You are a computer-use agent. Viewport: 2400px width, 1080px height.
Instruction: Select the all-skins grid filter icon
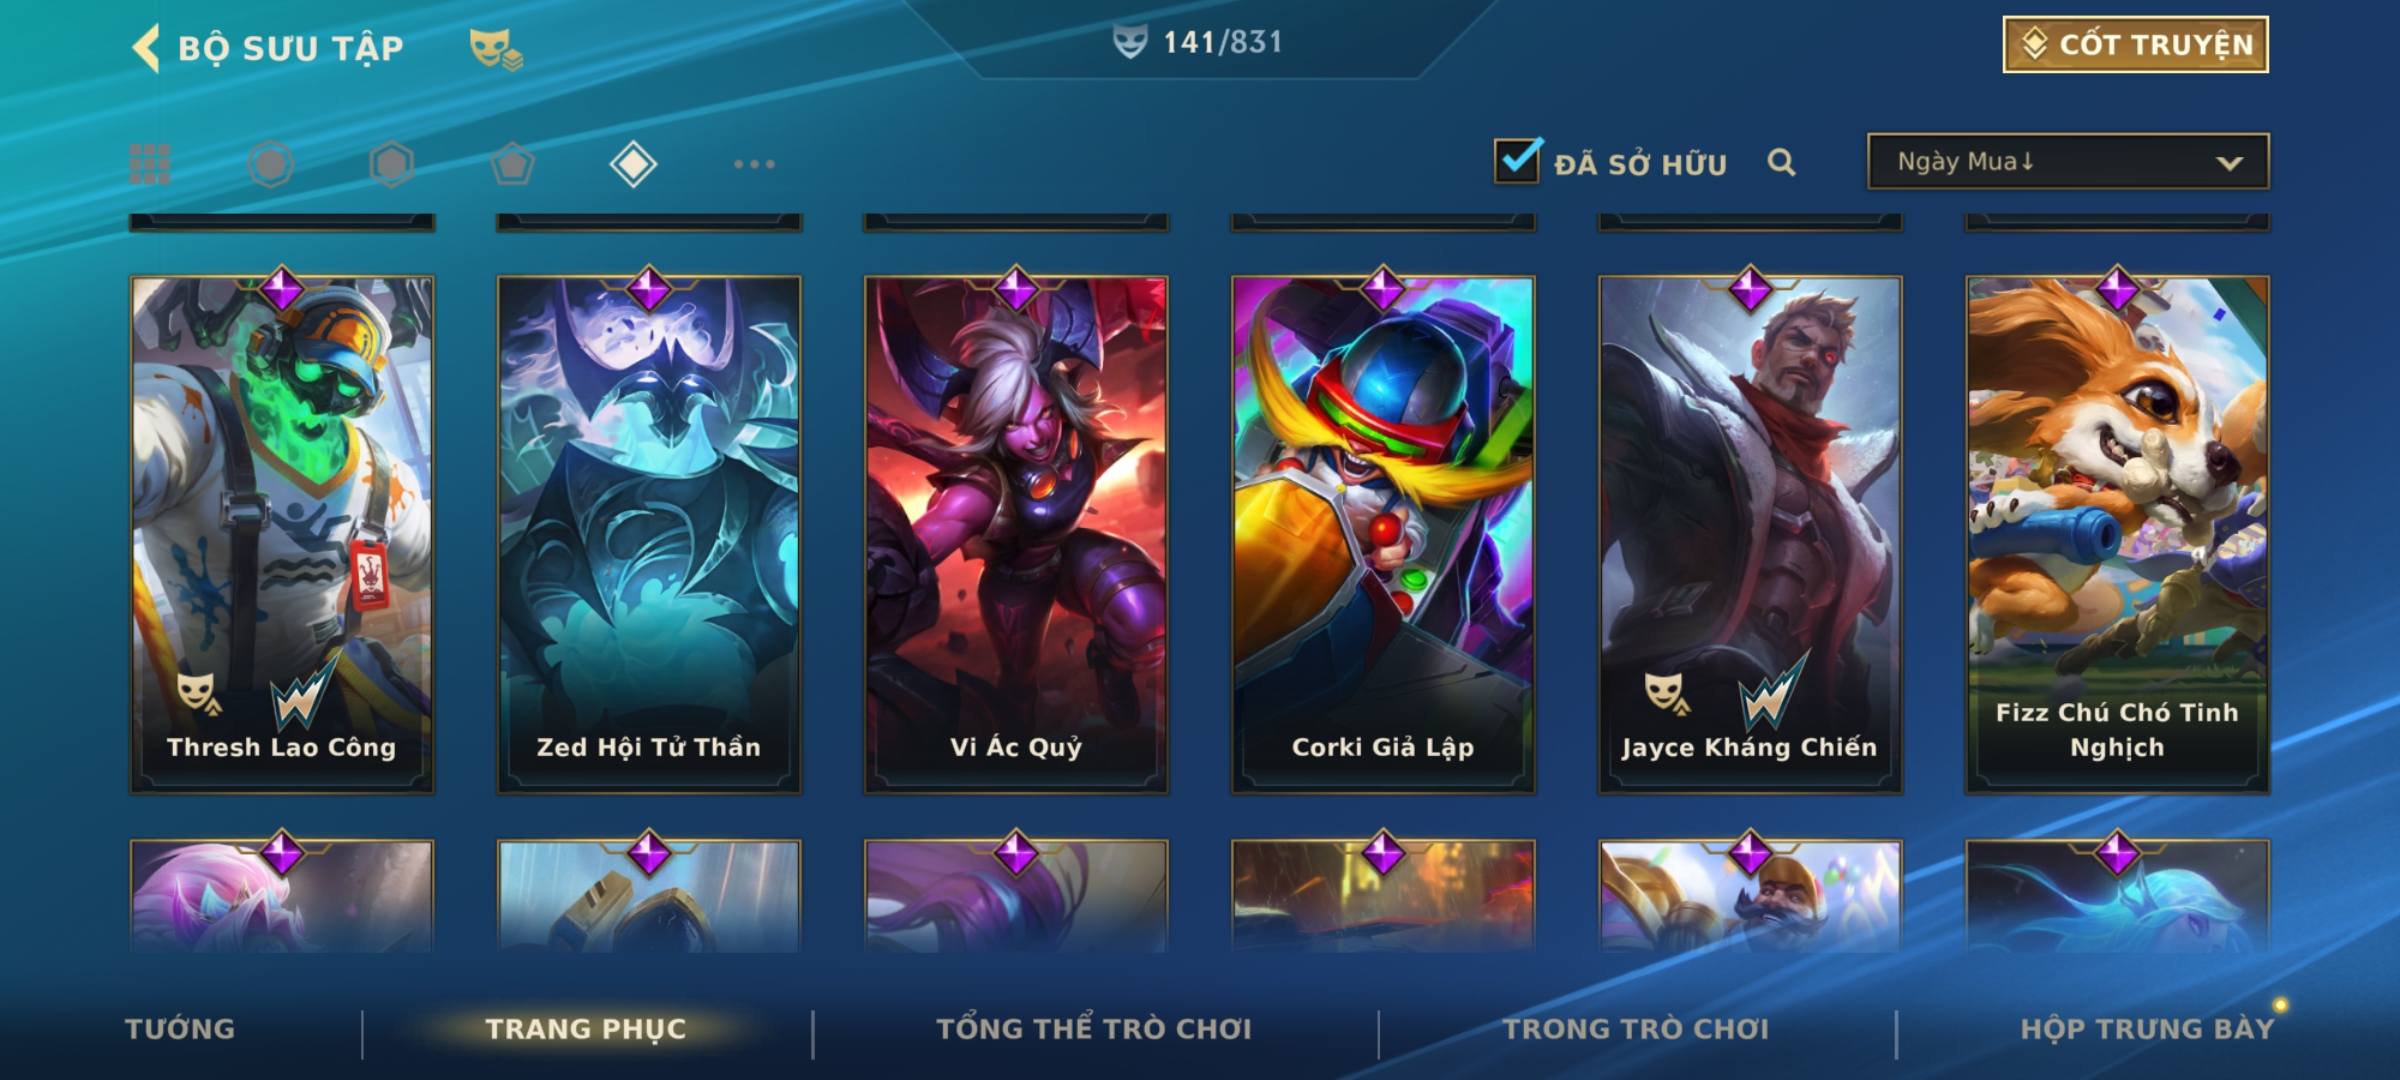pos(150,164)
